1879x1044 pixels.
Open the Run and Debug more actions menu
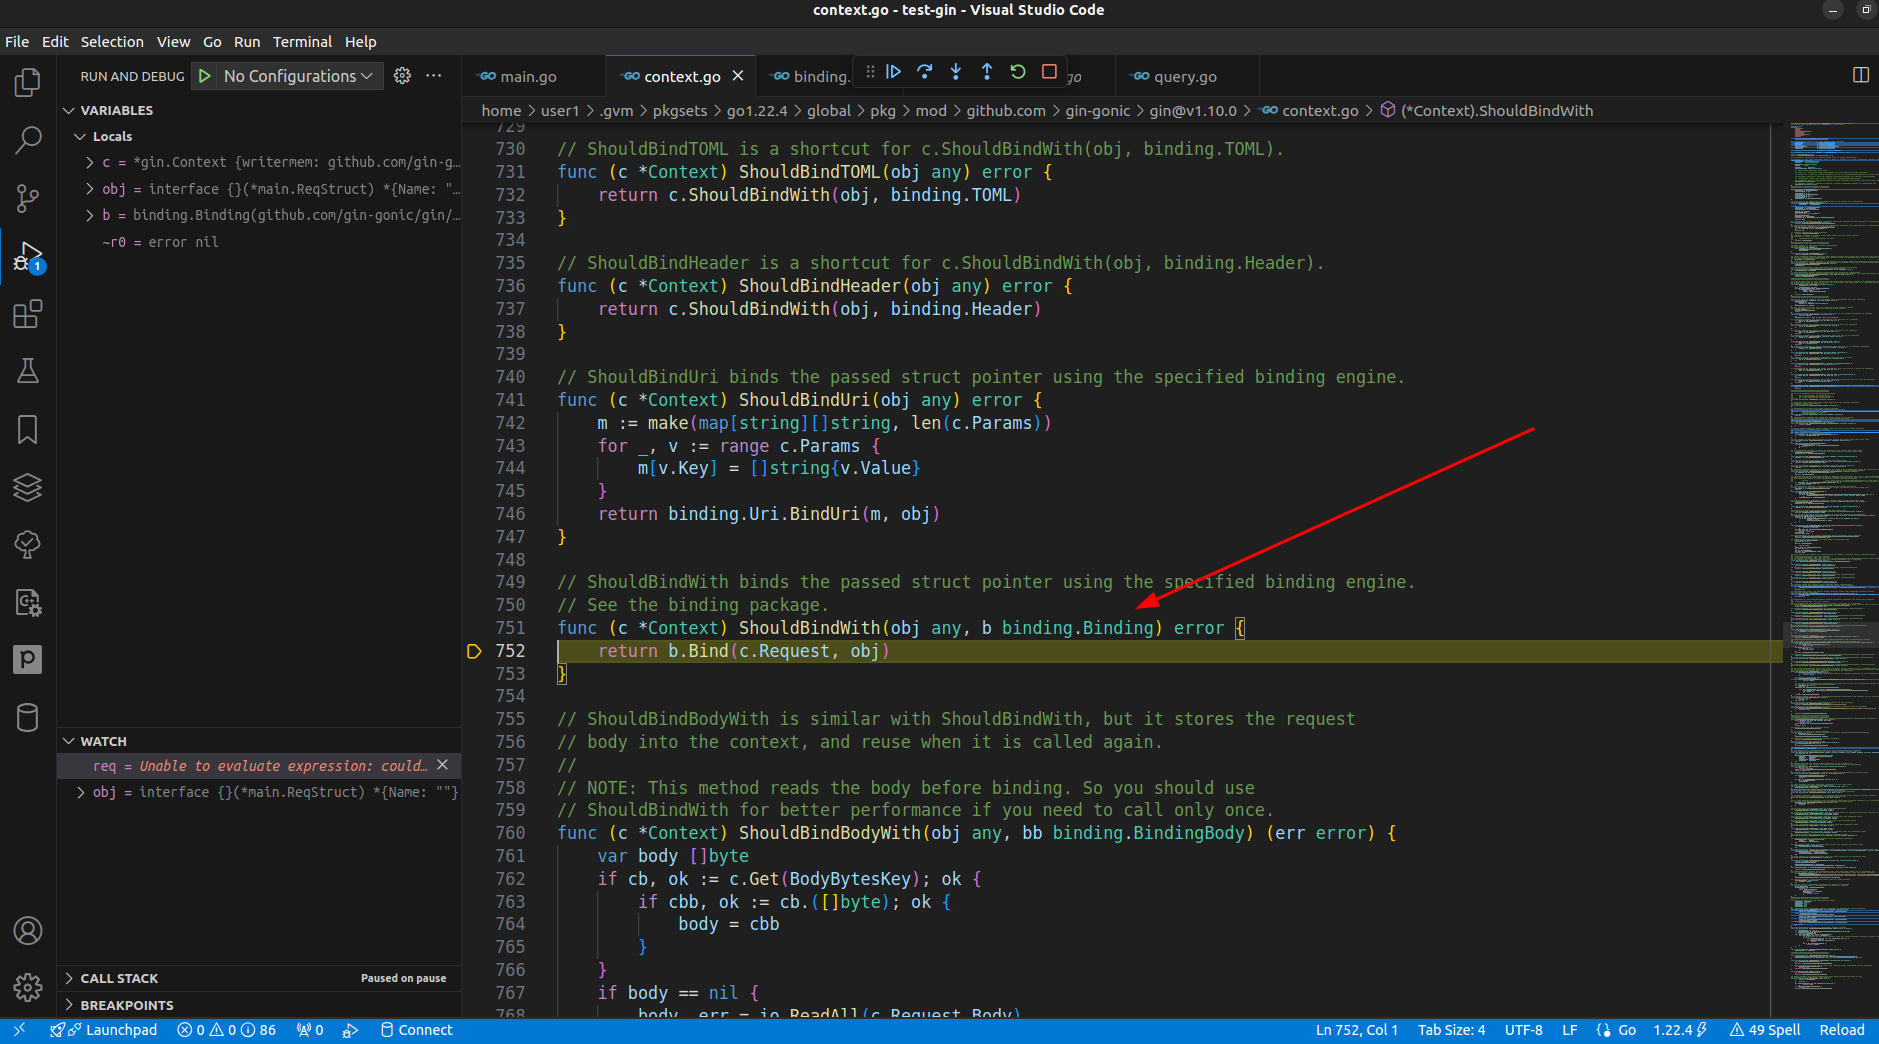[x=434, y=76]
